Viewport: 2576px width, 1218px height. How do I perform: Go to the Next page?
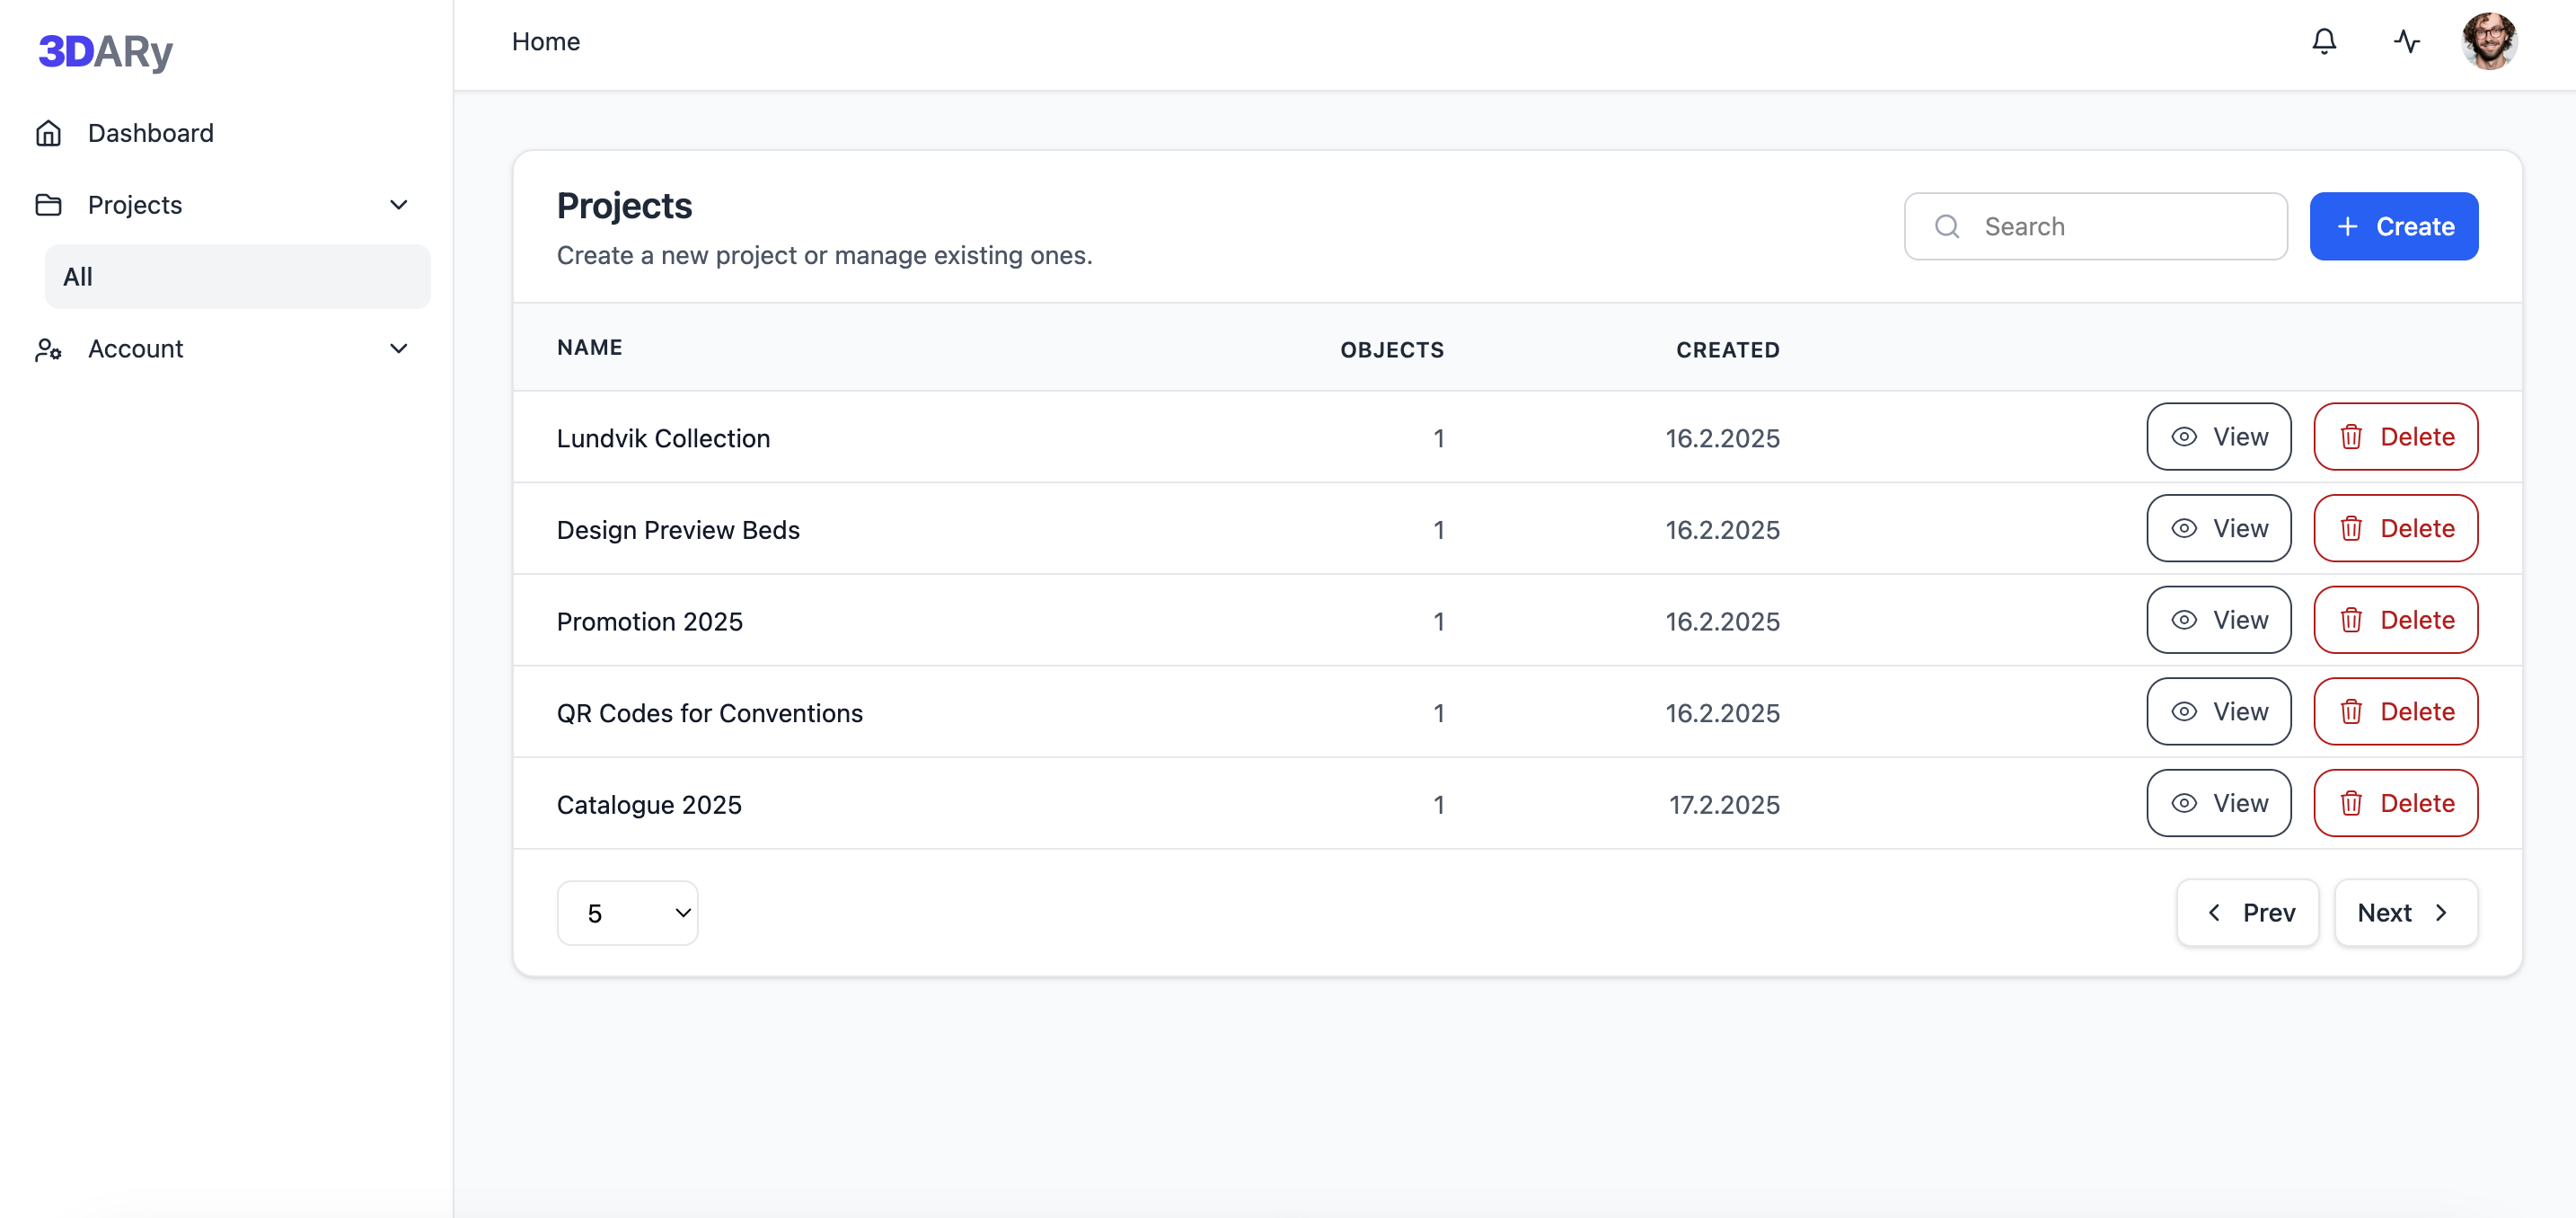coord(2405,913)
